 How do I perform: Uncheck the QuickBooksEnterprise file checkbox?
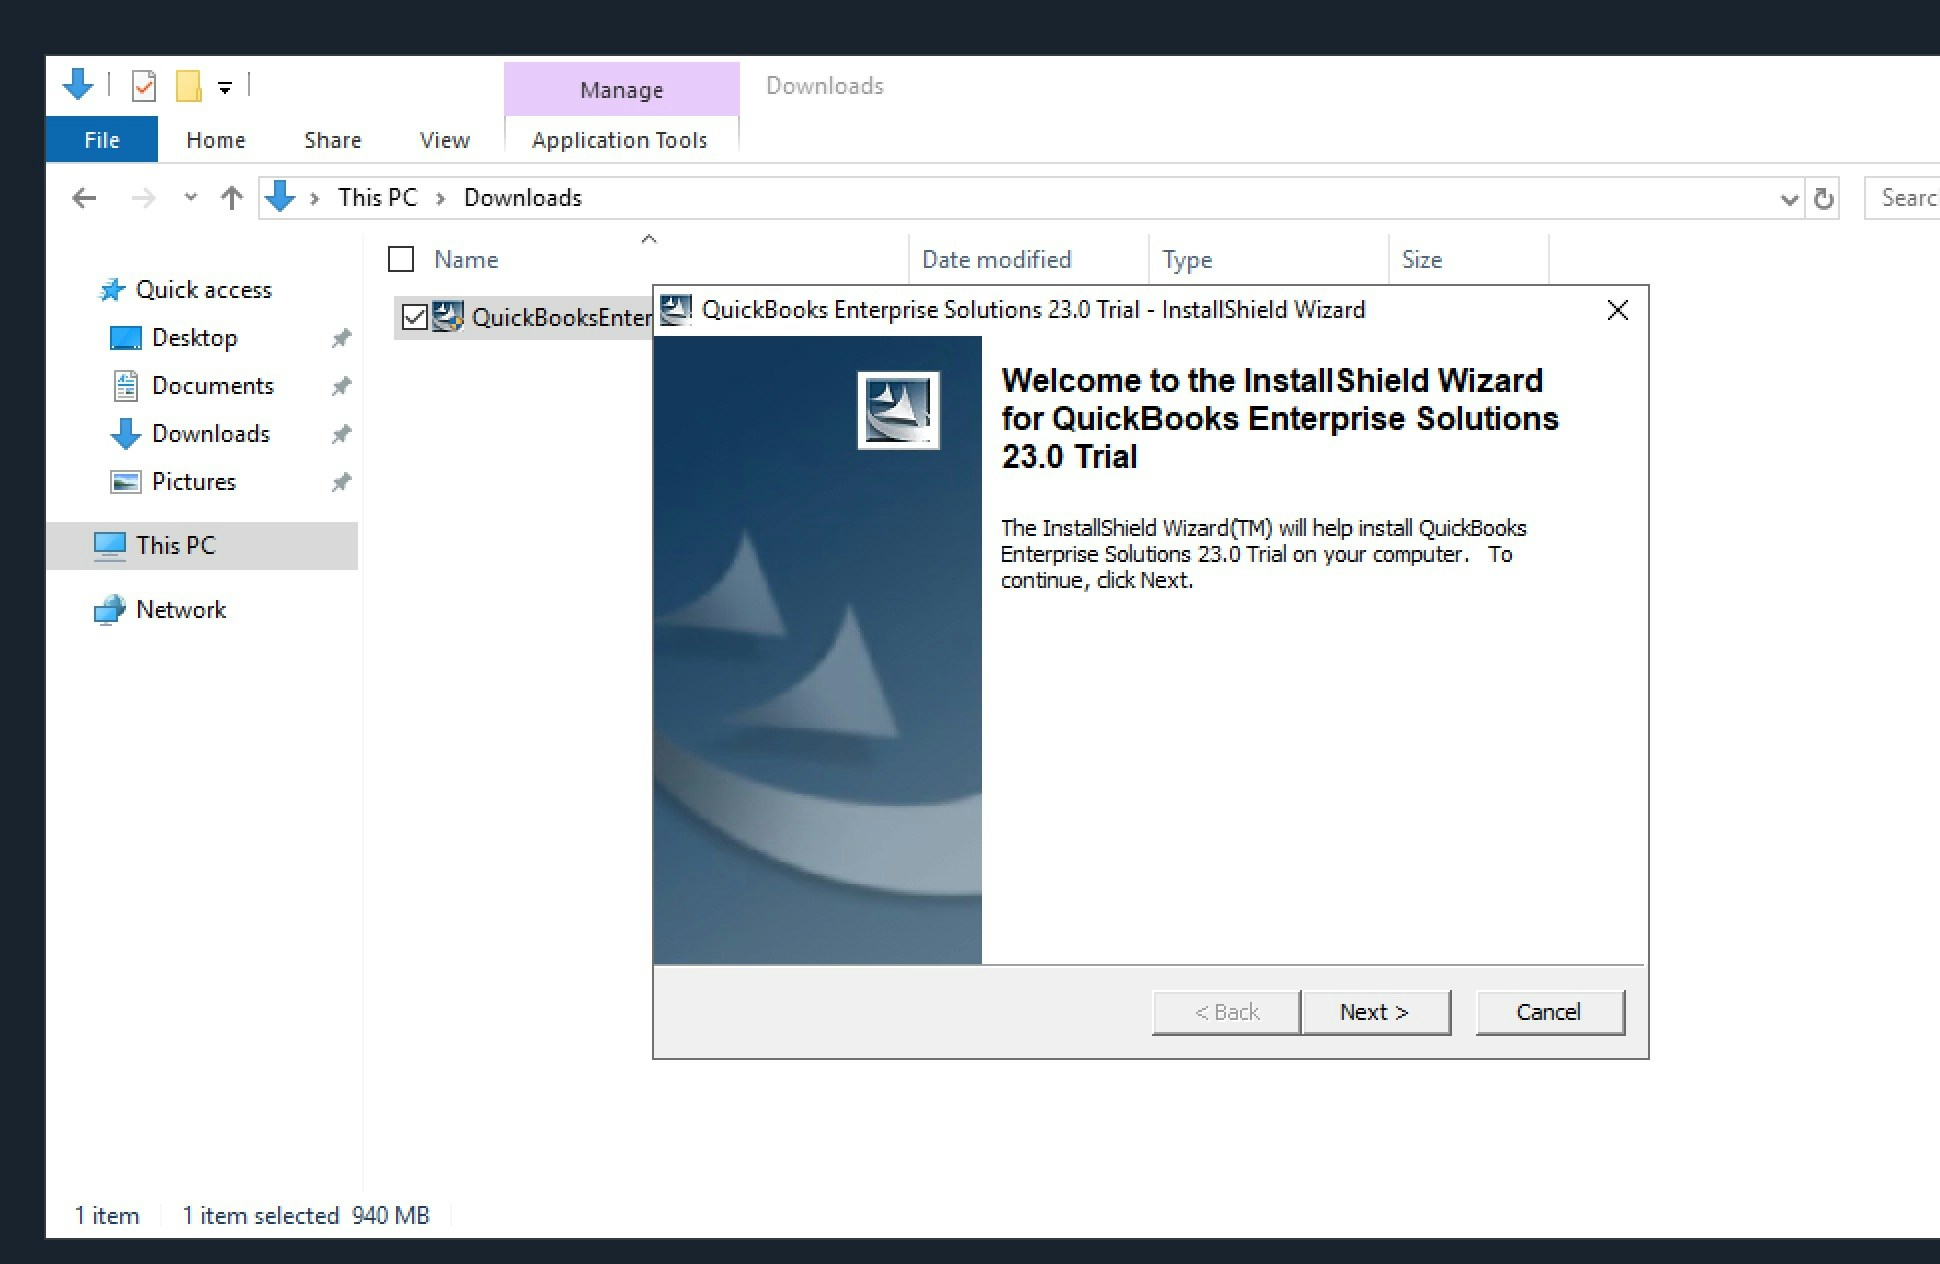(x=414, y=318)
